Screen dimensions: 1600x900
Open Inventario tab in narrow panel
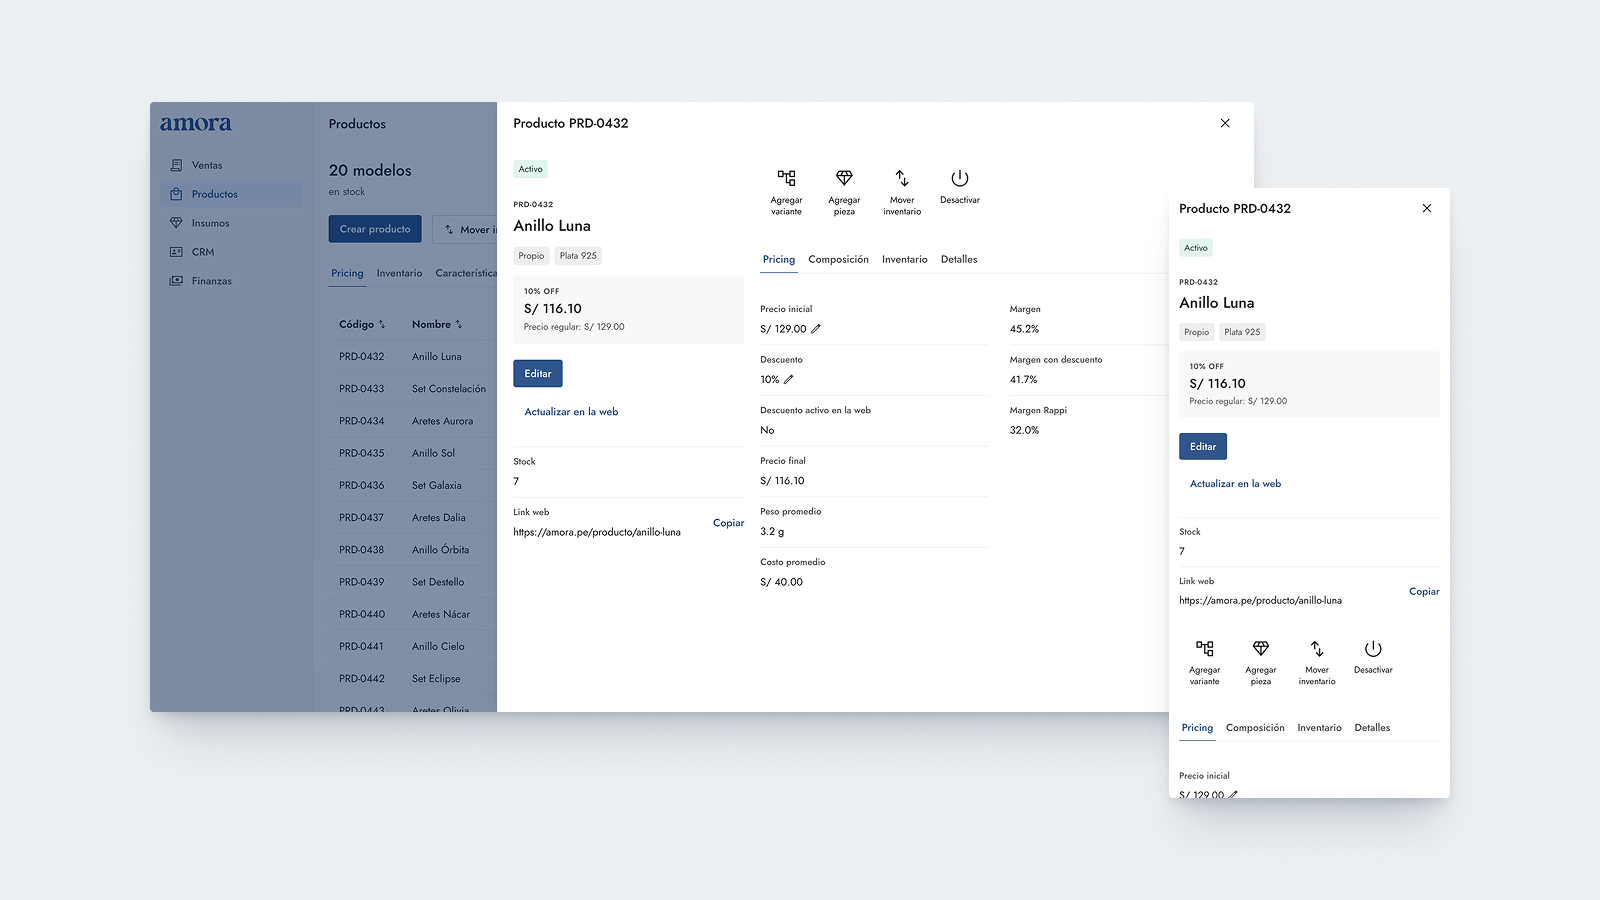[x=1319, y=728]
